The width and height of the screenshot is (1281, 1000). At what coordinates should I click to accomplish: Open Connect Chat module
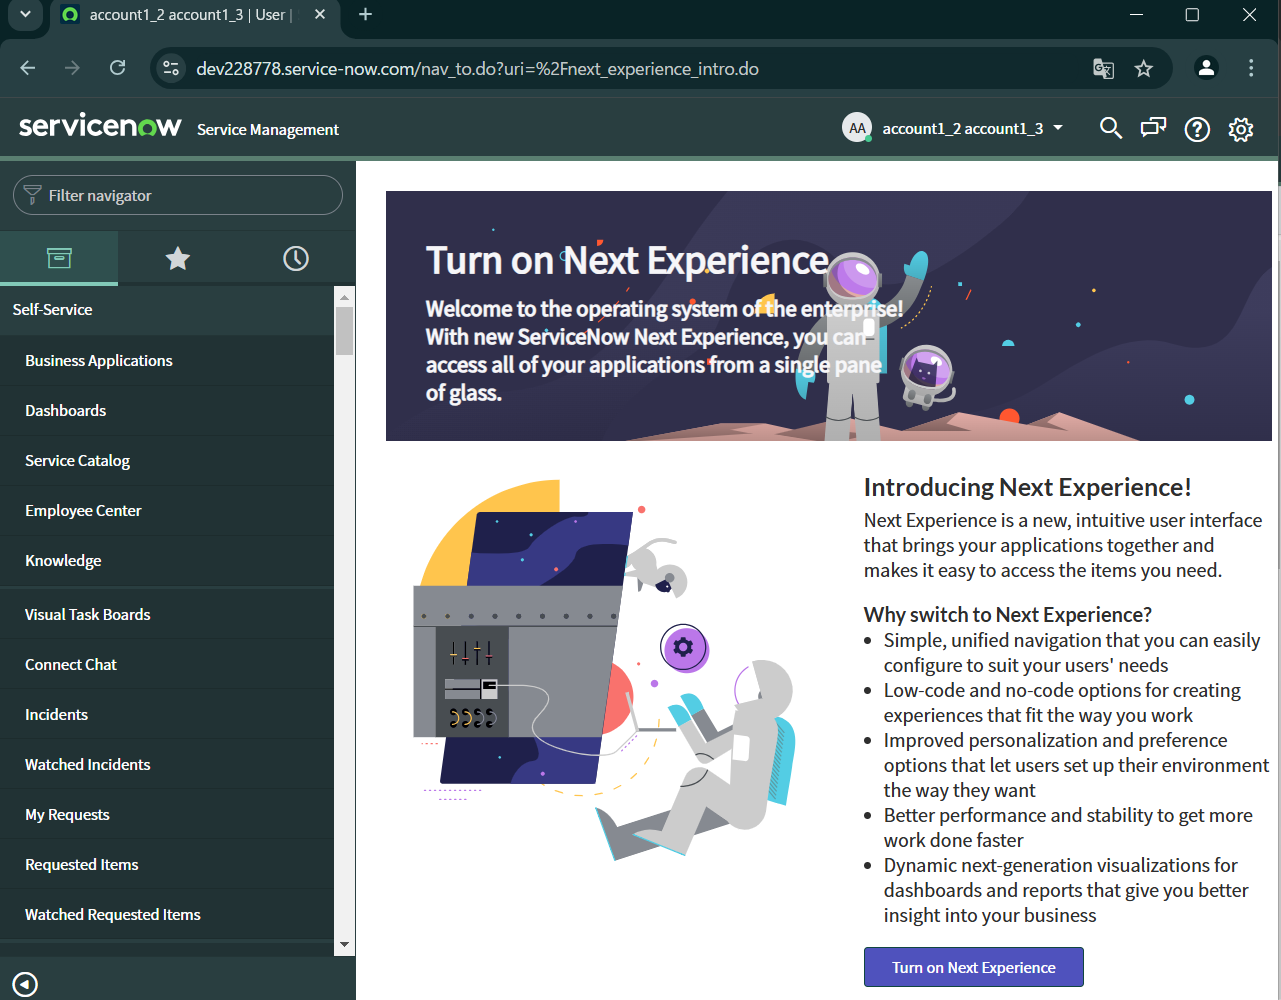[x=166, y=665]
